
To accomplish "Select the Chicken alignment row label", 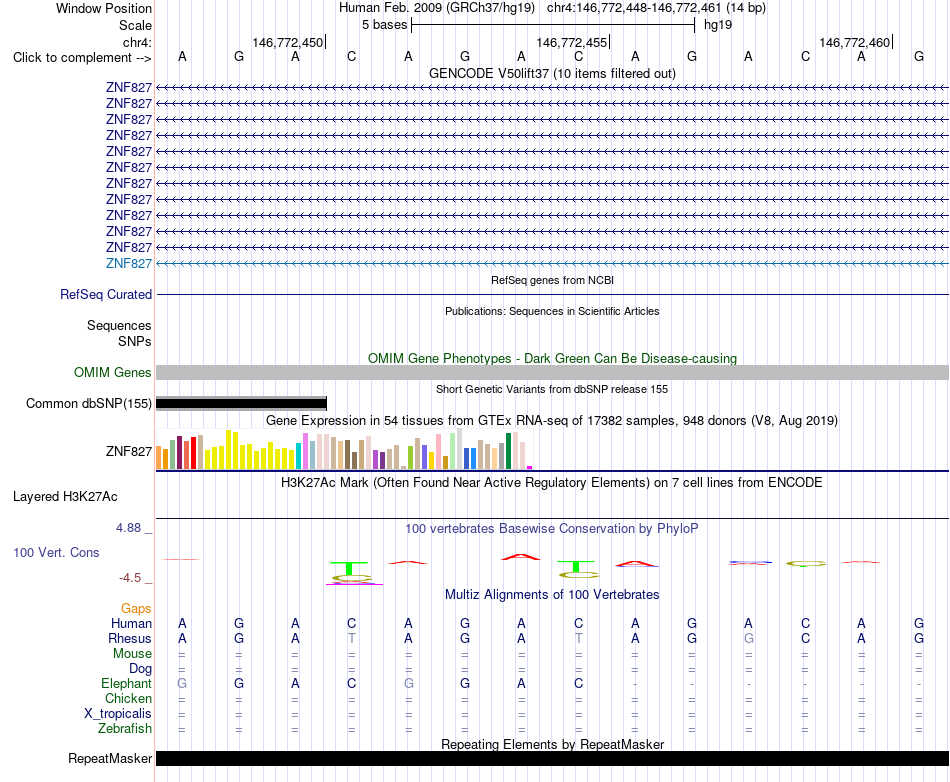I will tap(128, 698).
